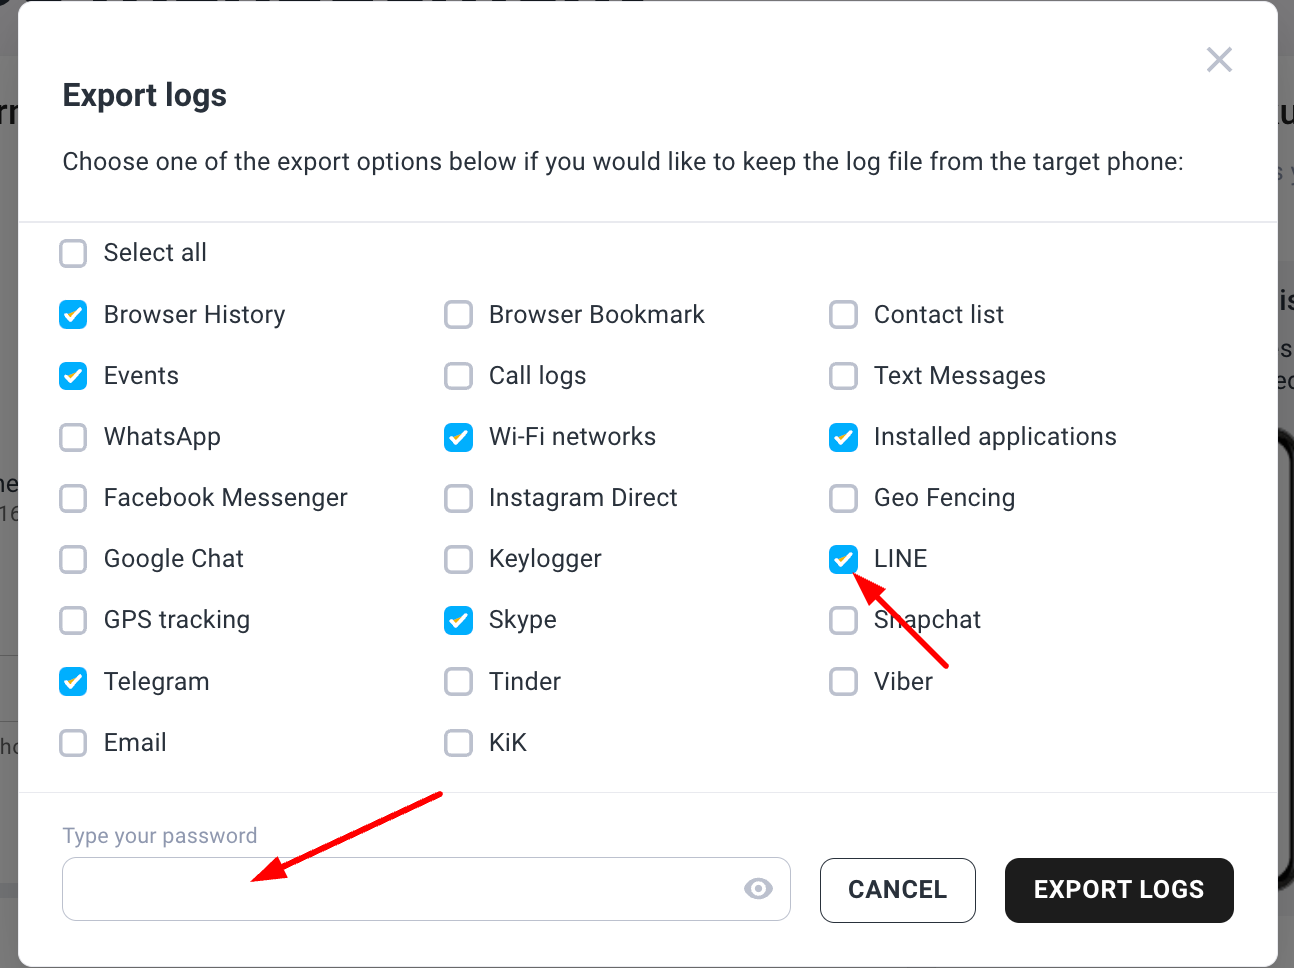This screenshot has height=968, width=1294.
Task: Tick the KiK checkbox
Action: point(458,743)
